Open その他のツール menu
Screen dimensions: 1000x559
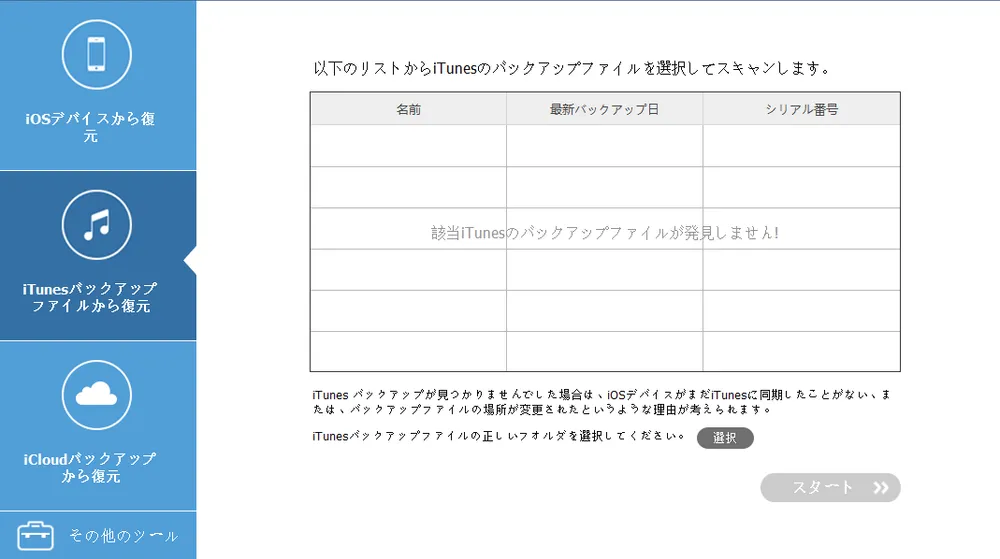[98, 535]
